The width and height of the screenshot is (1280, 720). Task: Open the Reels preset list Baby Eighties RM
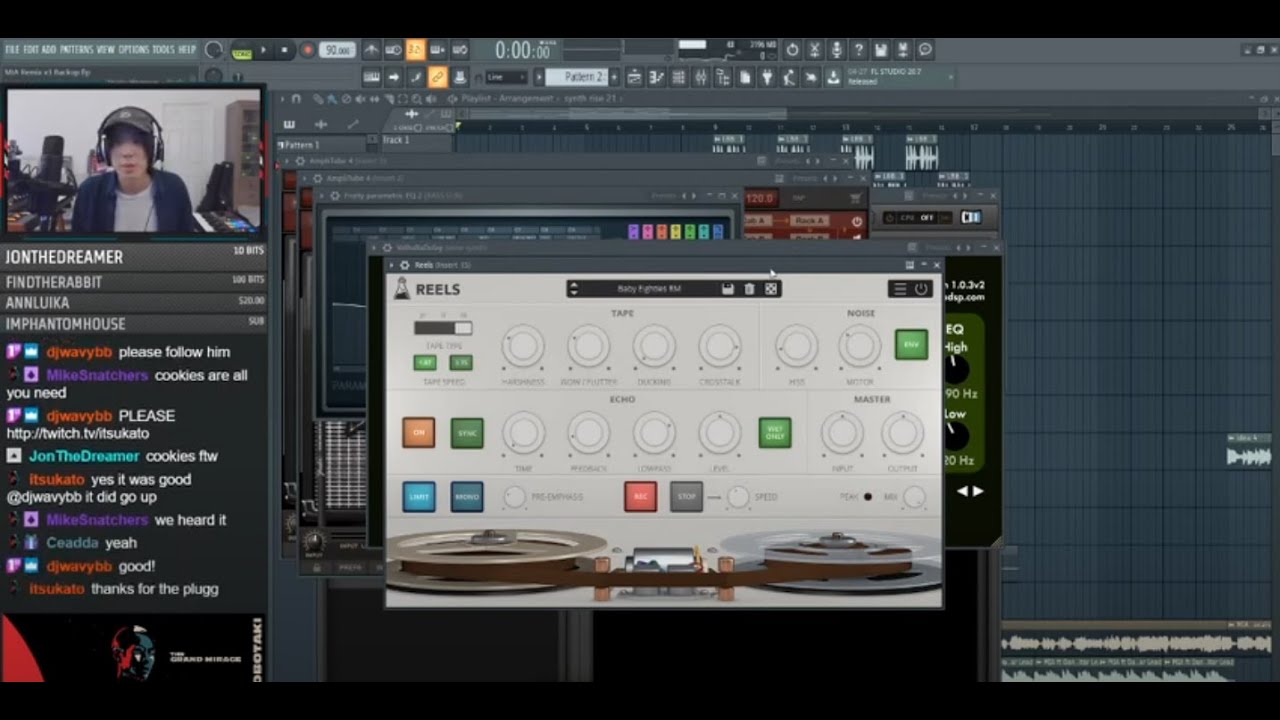coord(649,289)
